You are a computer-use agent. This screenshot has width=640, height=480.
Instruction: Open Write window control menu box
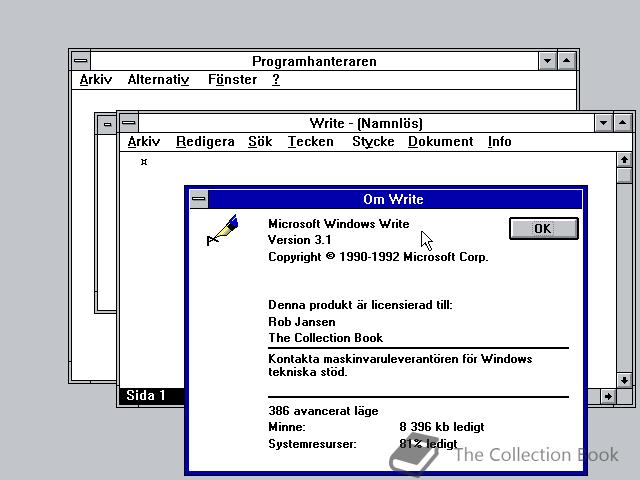click(129, 123)
